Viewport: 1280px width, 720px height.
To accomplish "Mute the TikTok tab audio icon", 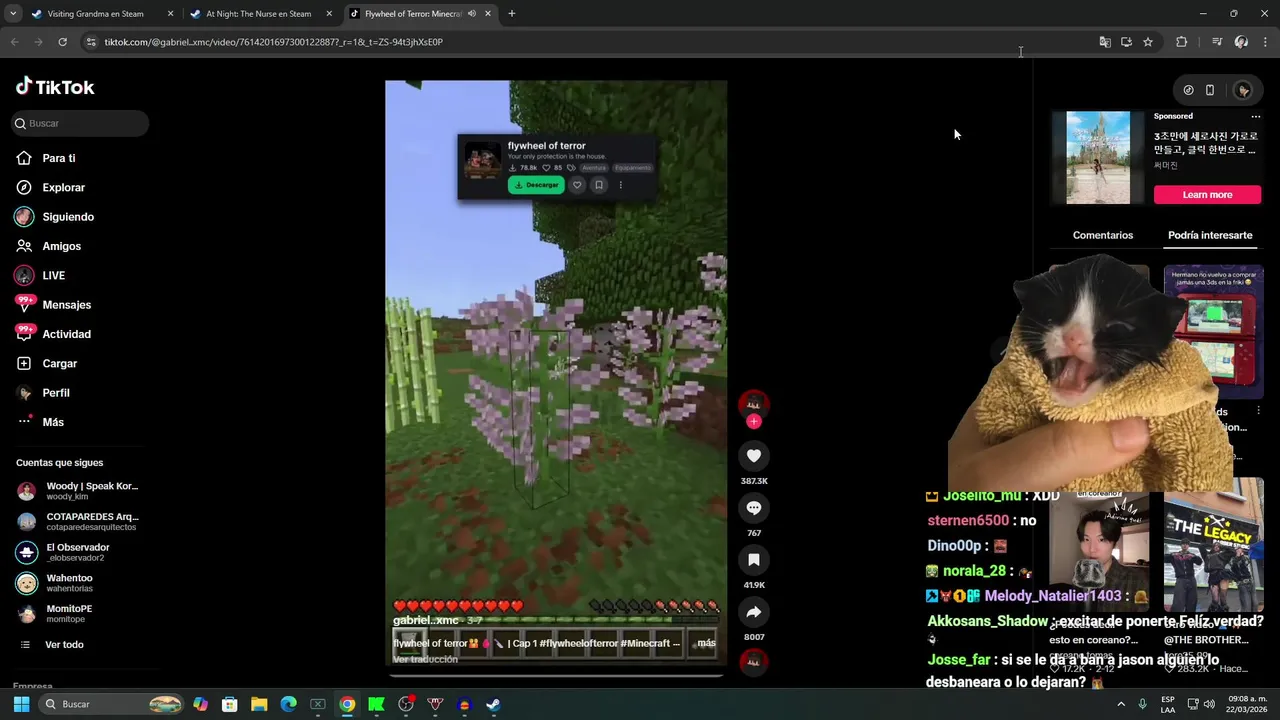I will click(471, 14).
